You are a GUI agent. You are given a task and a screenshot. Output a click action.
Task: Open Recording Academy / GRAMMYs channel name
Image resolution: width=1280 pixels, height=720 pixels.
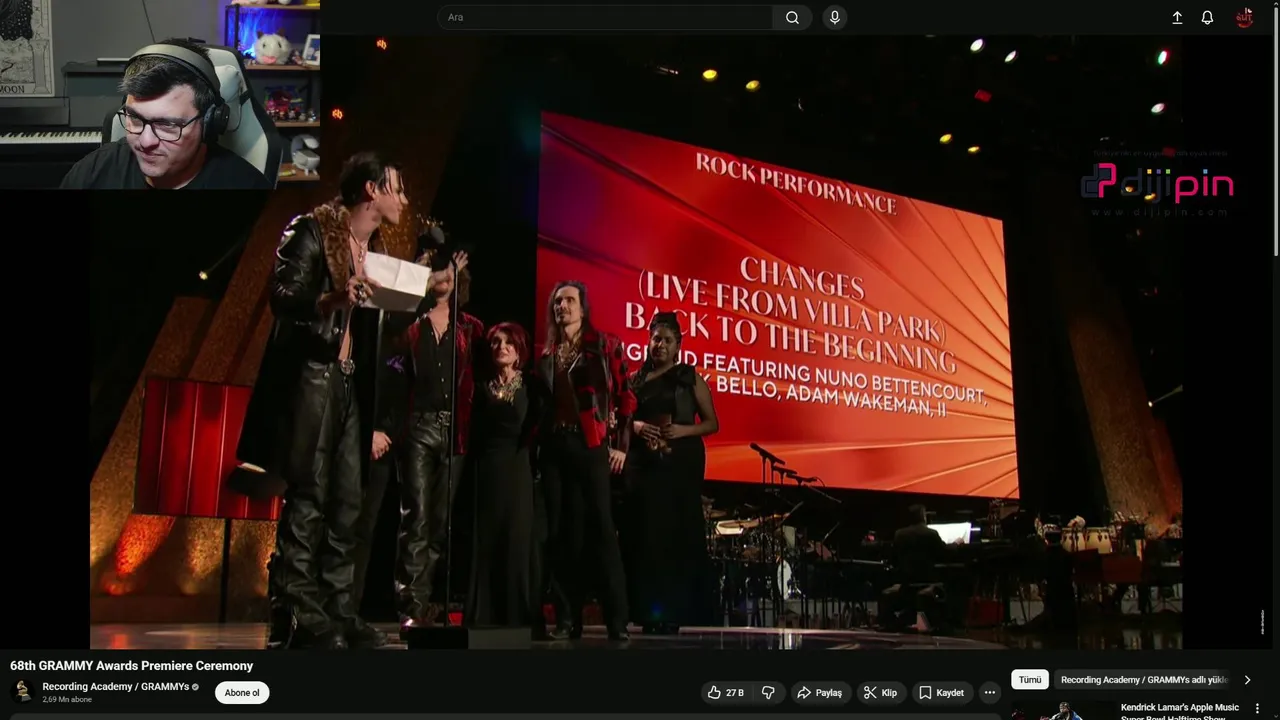point(115,687)
